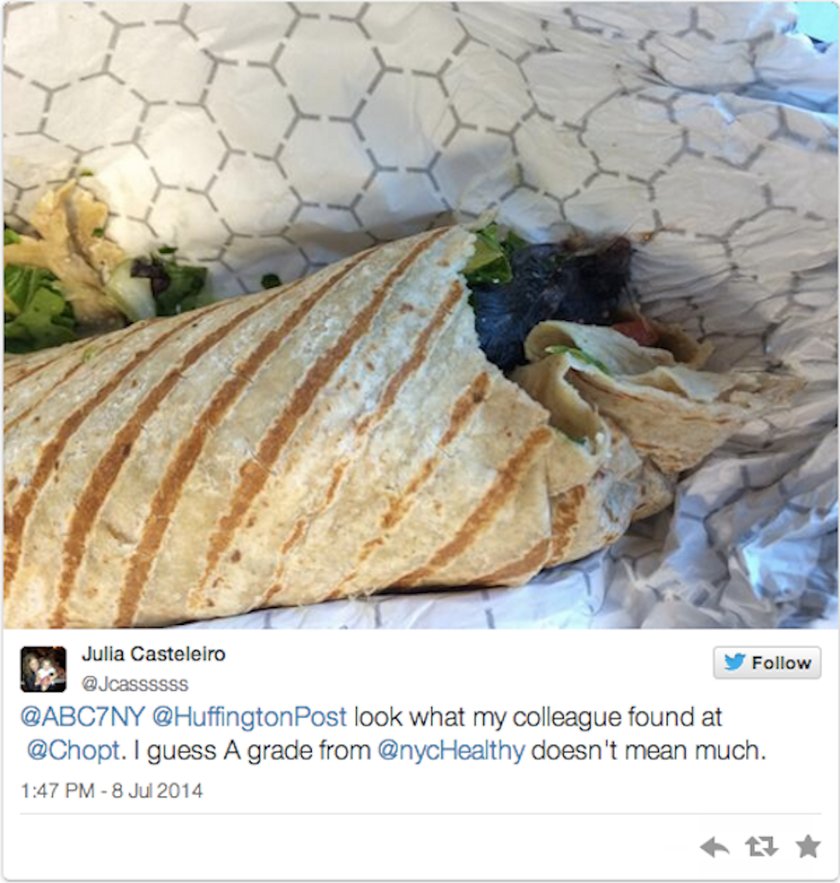This screenshot has width=840, height=883.
Task: Reply to the tweet using arrow icon
Action: 714,846
